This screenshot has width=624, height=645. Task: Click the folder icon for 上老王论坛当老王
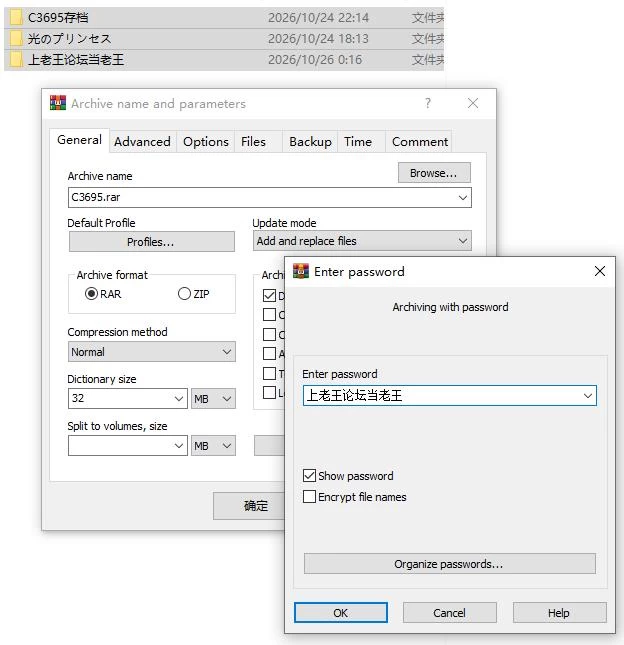click(x=16, y=60)
